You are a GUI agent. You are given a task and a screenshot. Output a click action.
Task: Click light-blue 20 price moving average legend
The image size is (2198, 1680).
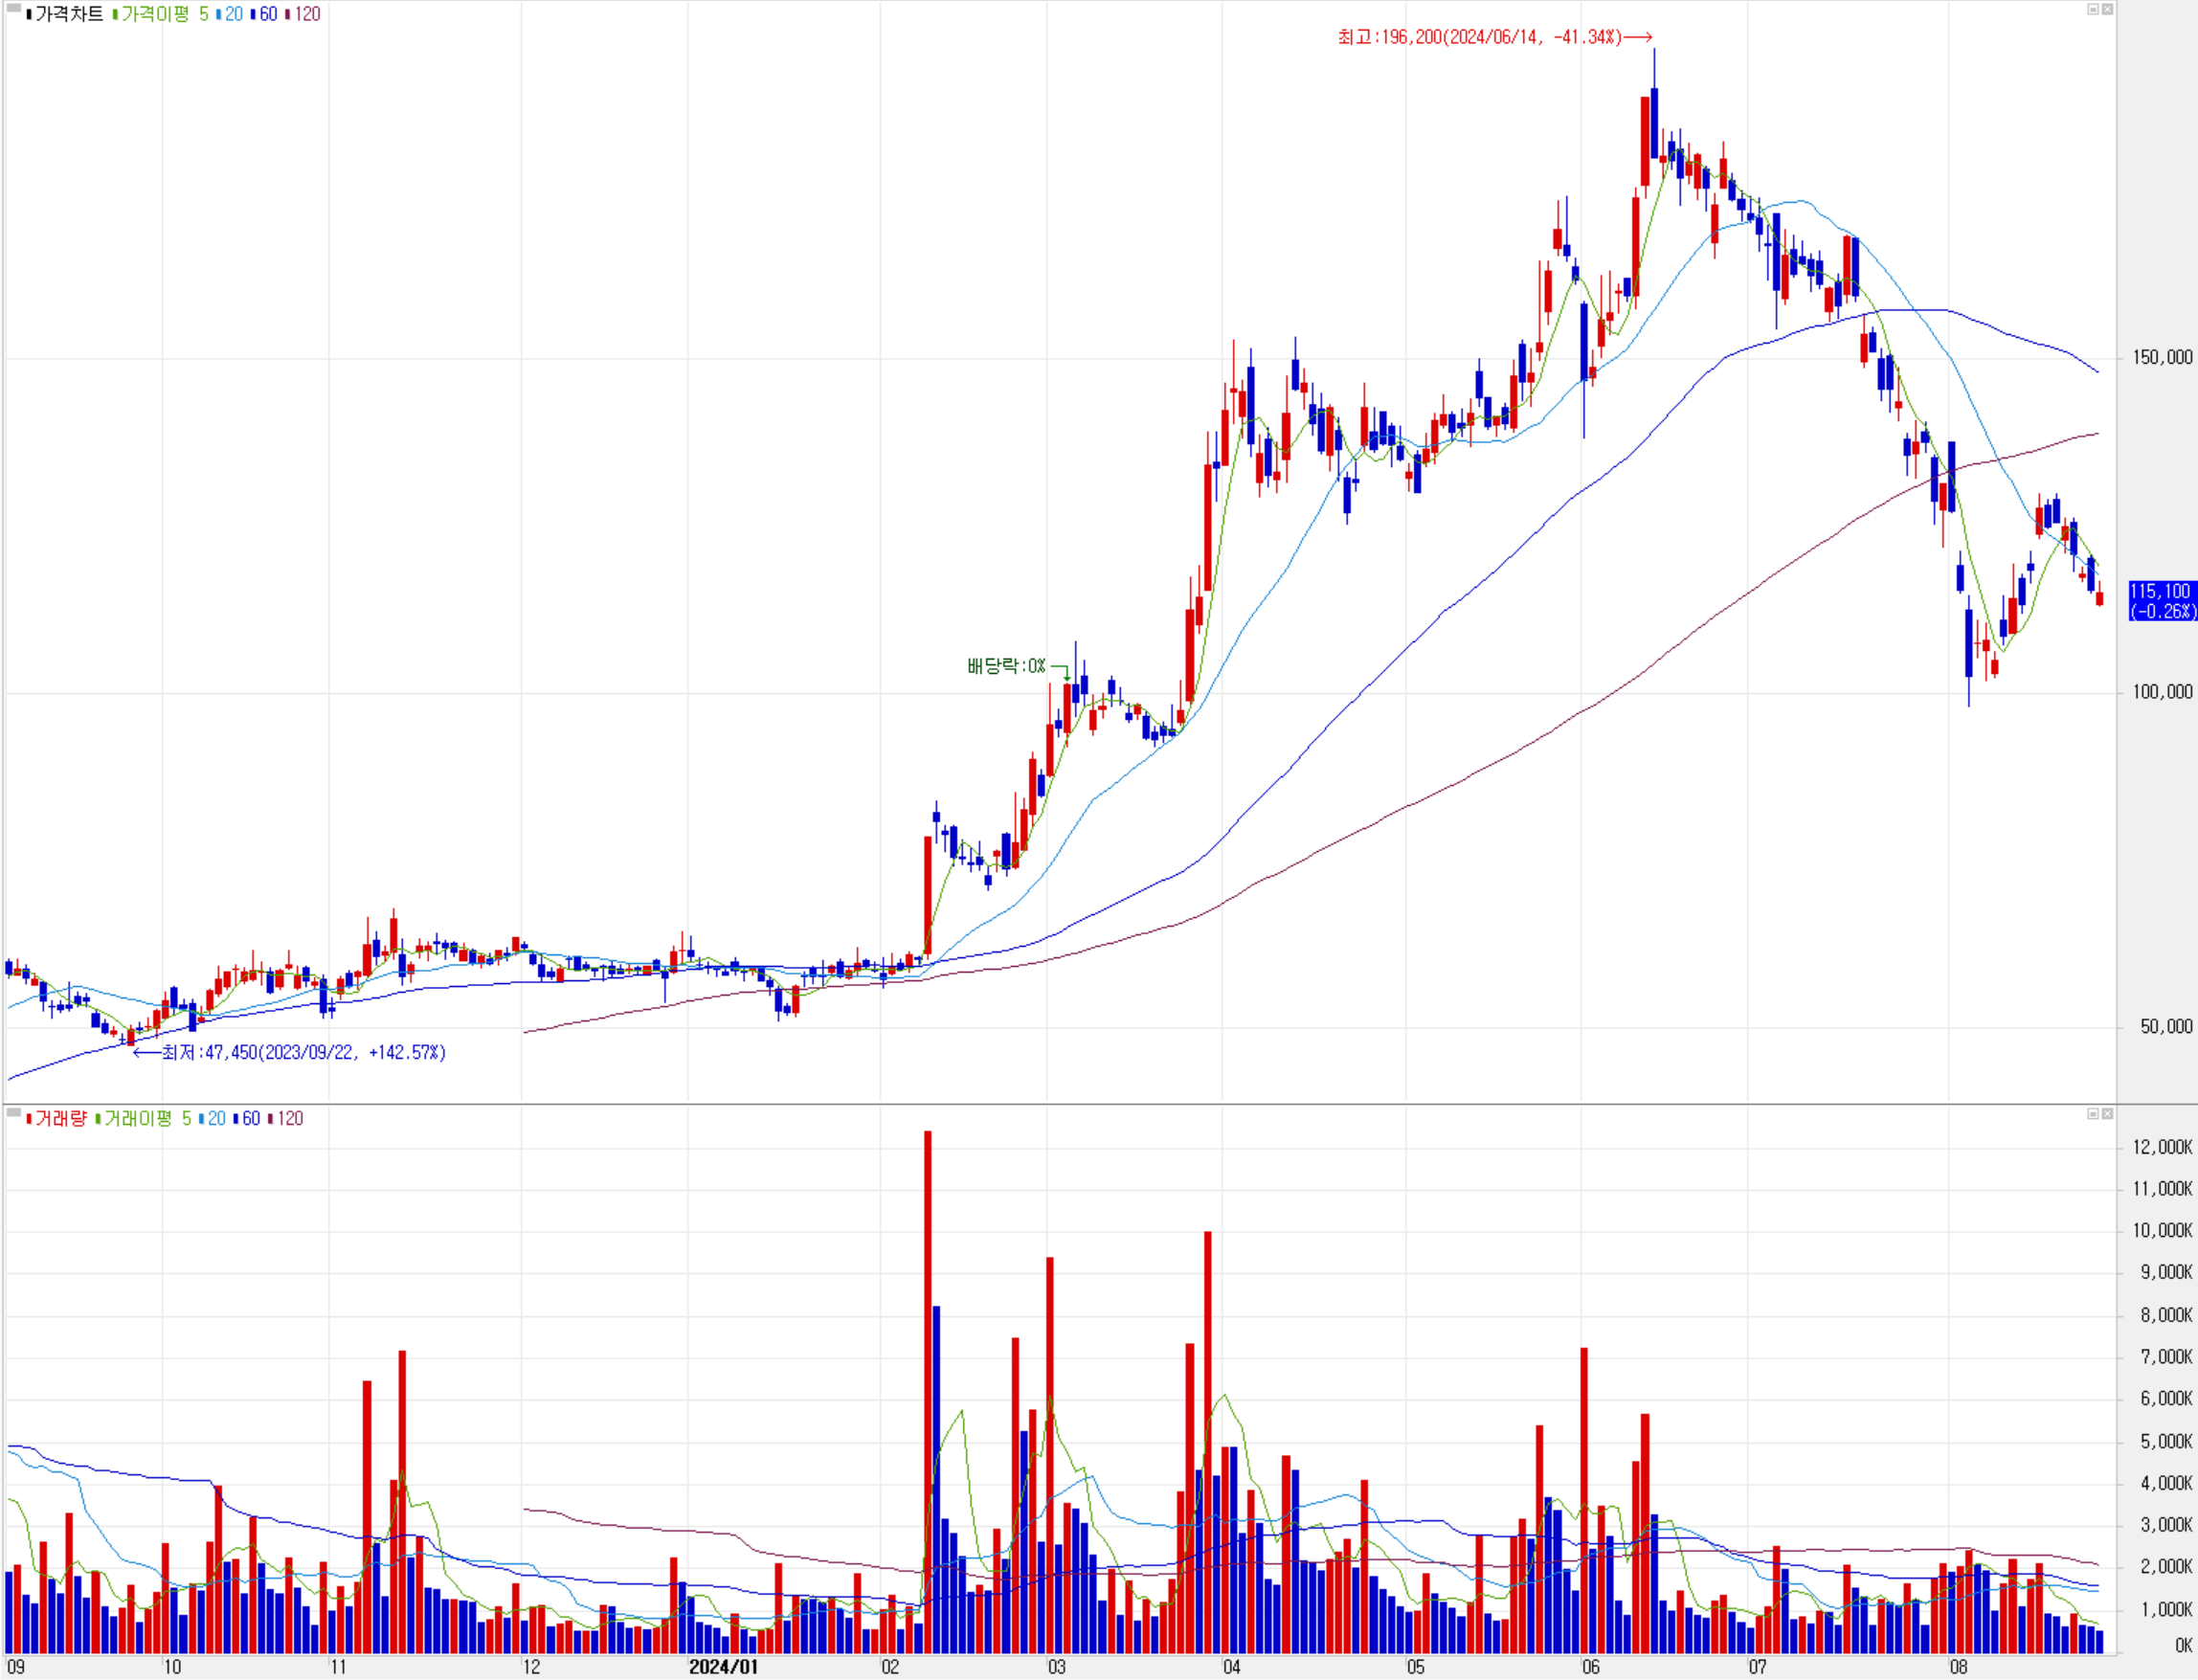pos(232,14)
